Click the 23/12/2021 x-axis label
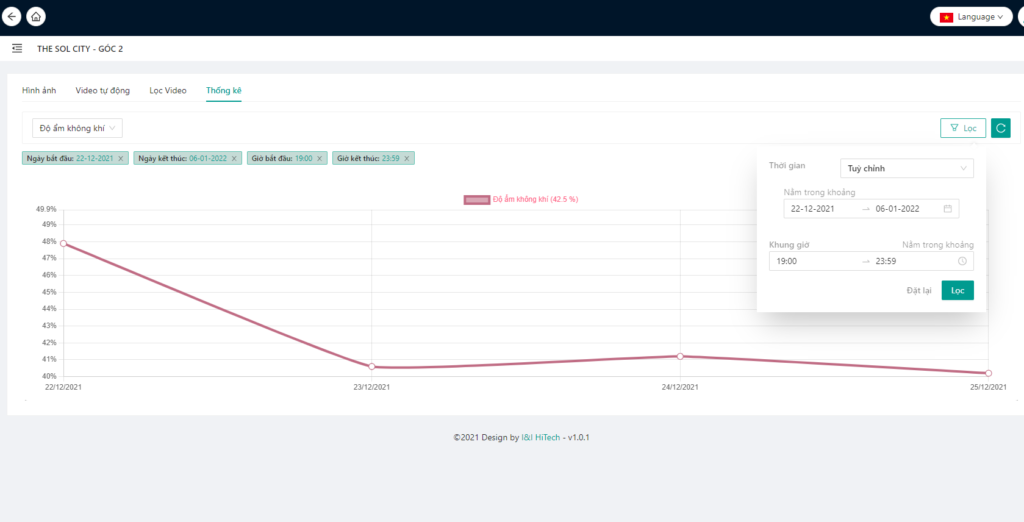The height and width of the screenshot is (522, 1024). tap(372, 387)
